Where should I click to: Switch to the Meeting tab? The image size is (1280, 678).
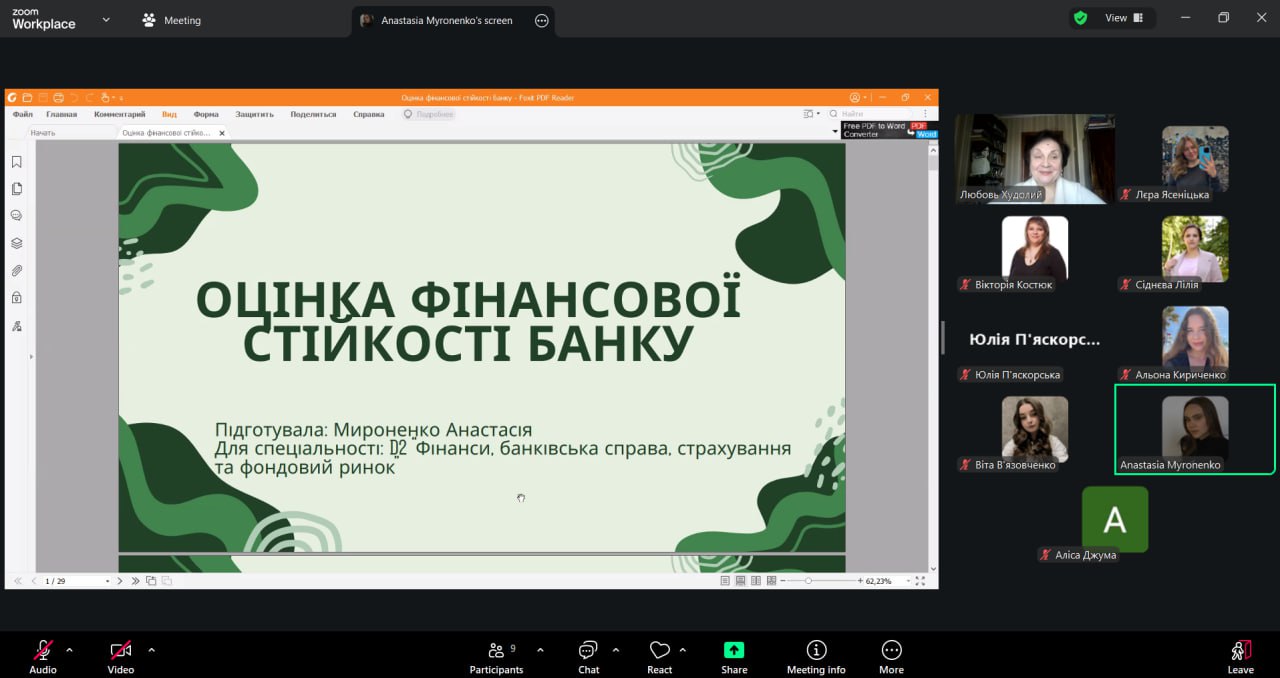[x=171, y=20]
